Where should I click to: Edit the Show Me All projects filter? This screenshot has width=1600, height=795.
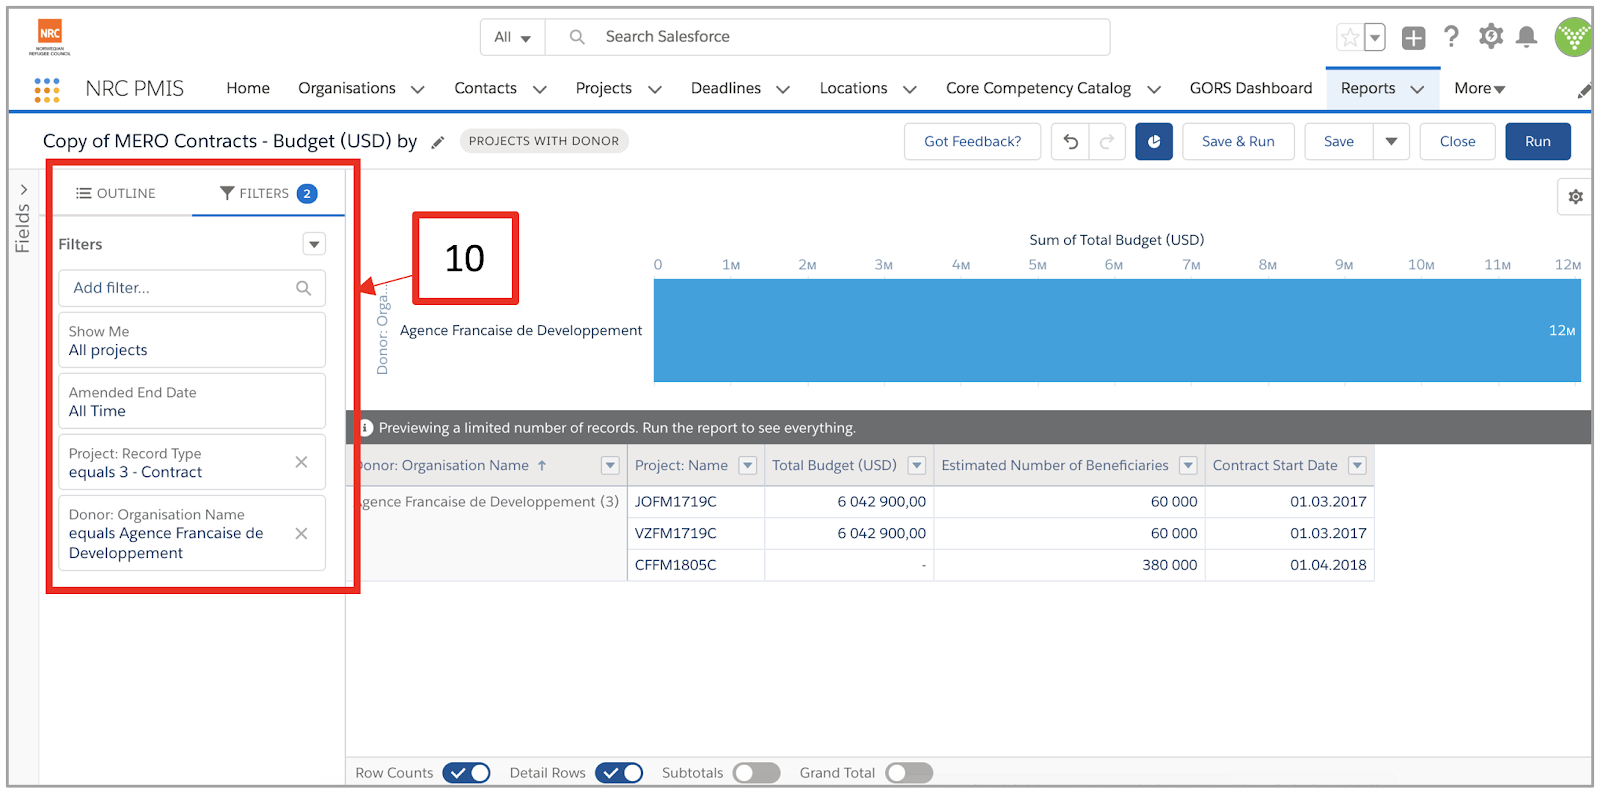(x=192, y=341)
